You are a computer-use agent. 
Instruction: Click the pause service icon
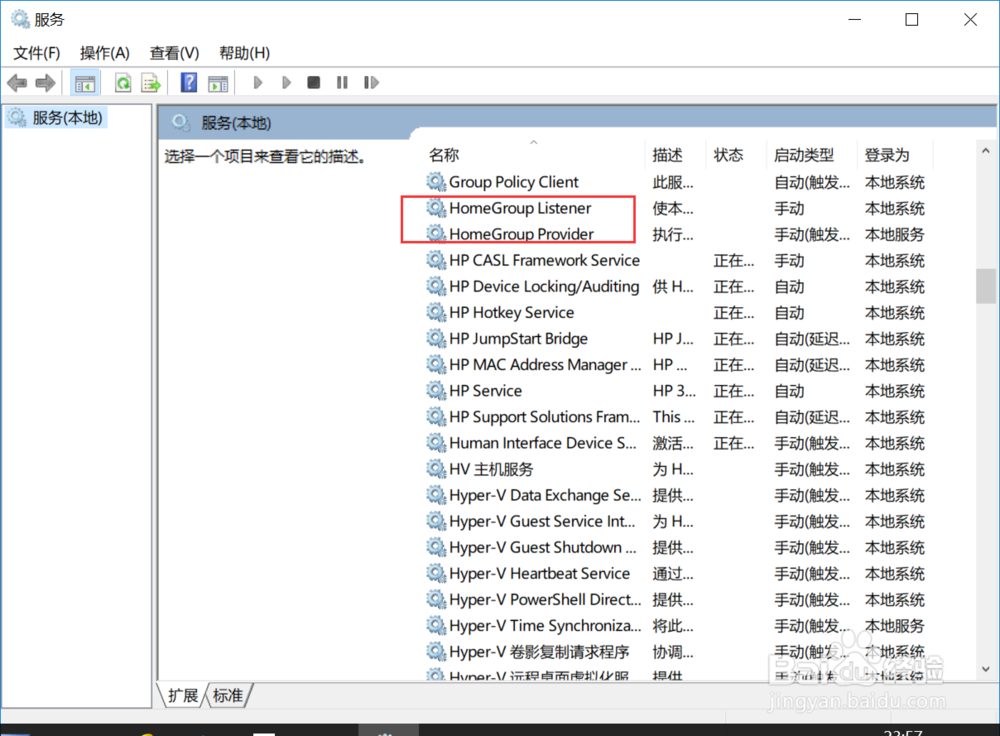(x=341, y=82)
